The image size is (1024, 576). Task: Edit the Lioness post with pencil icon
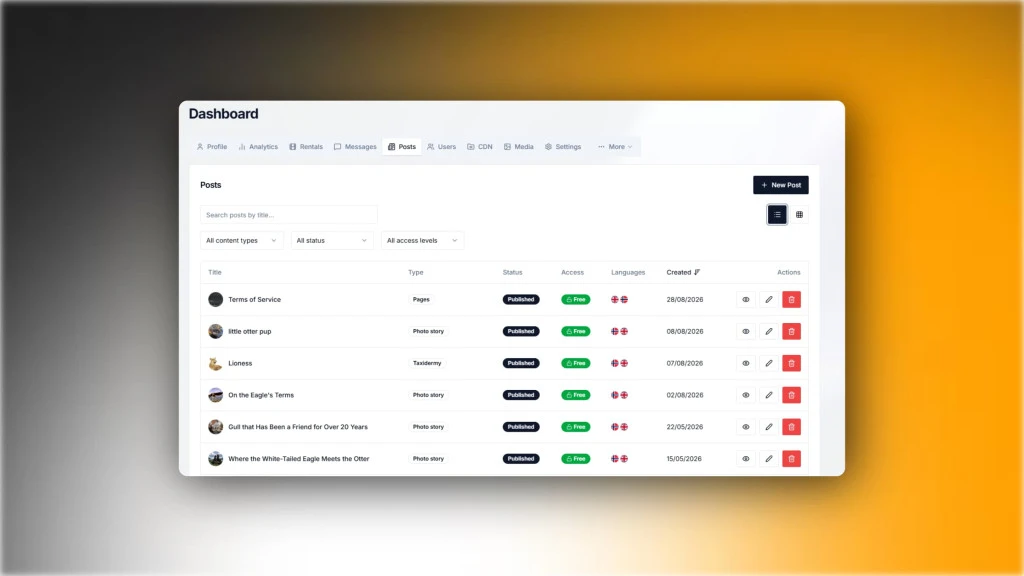[769, 363]
